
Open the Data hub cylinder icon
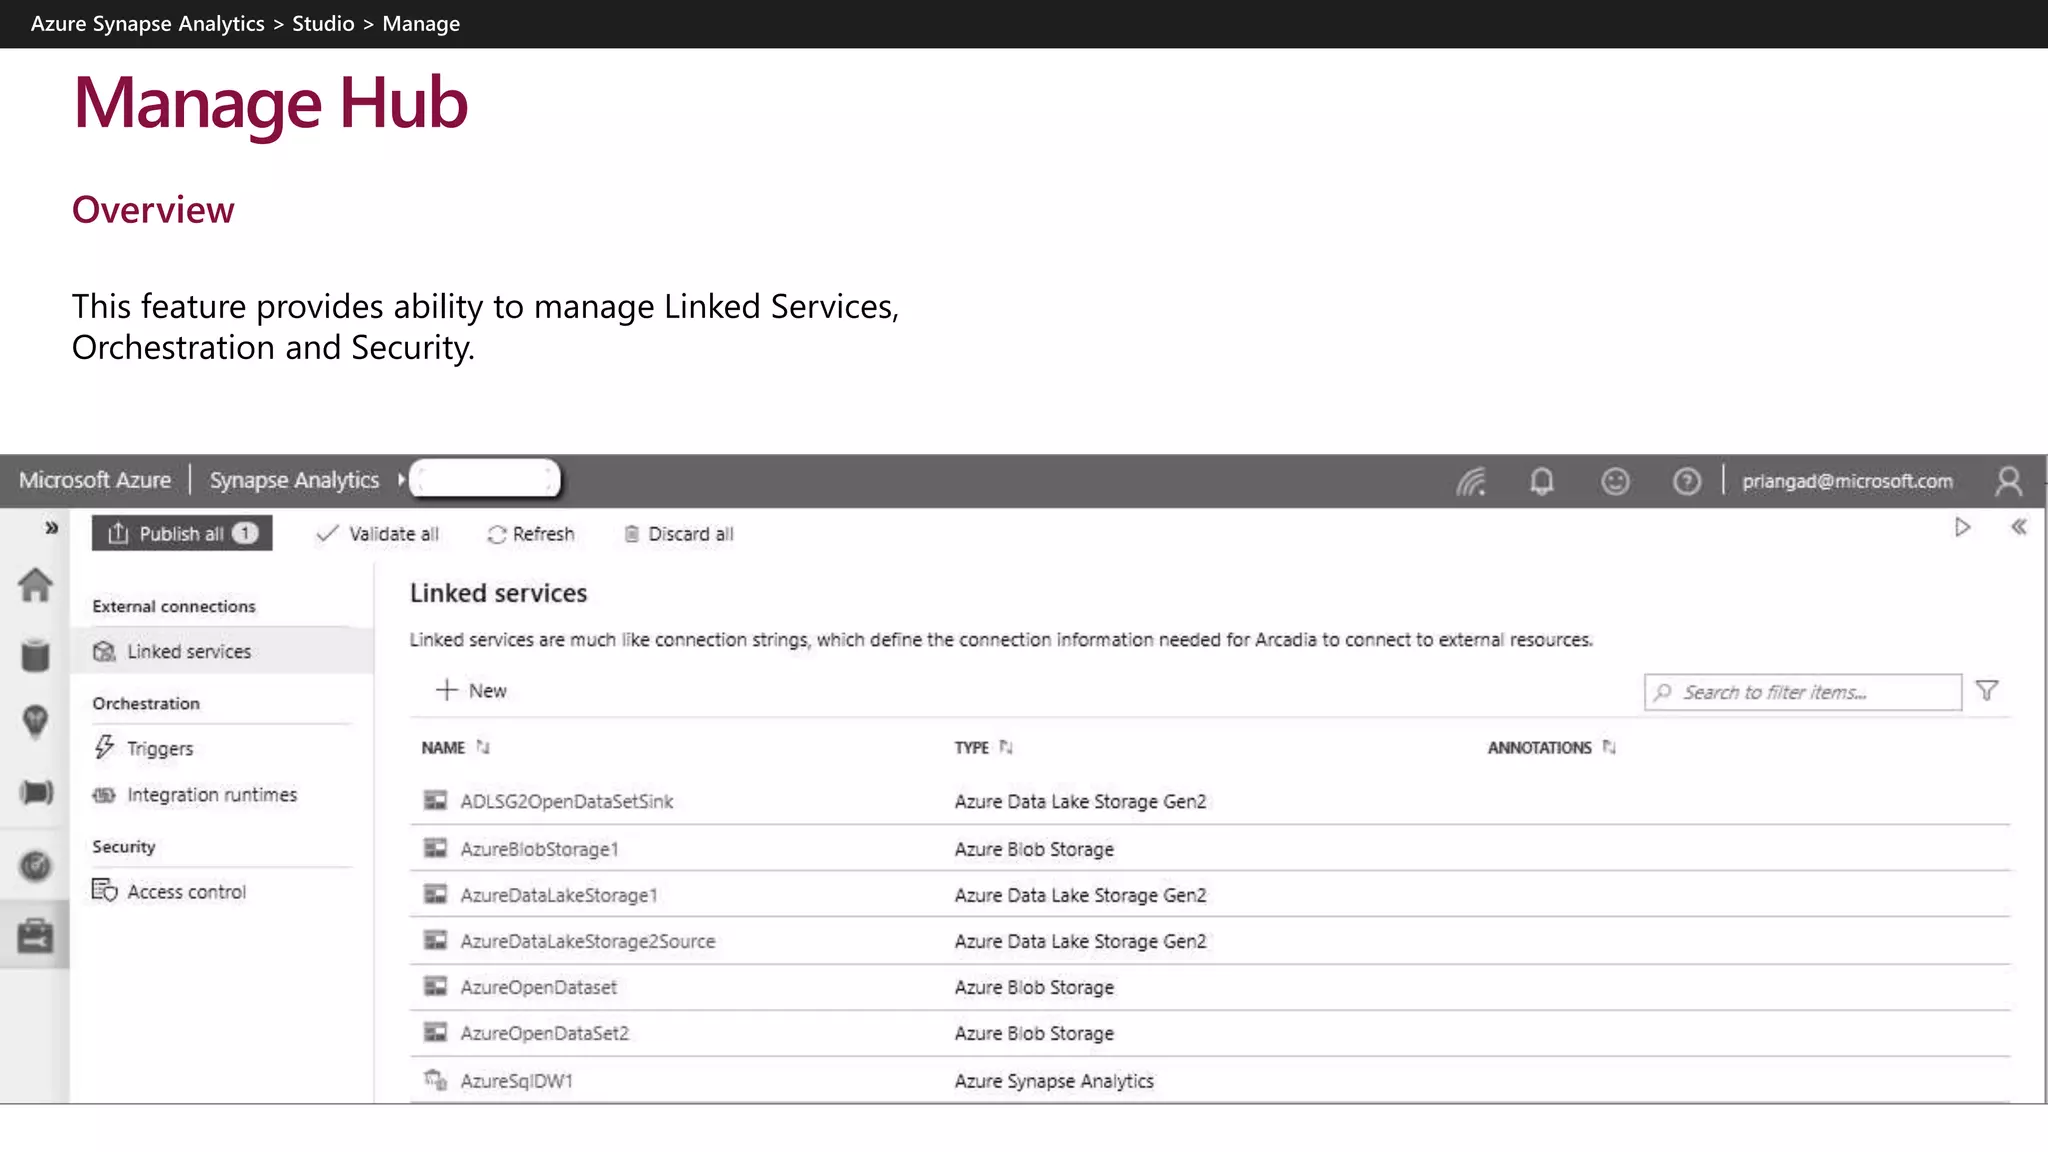[x=35, y=655]
